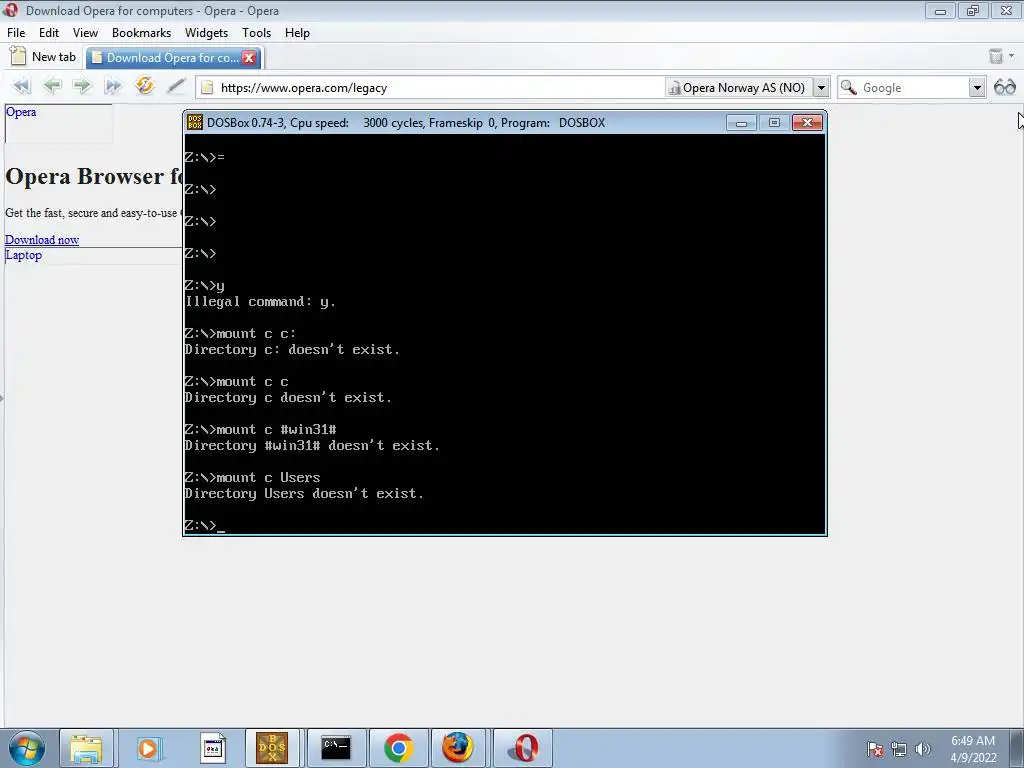Screen dimensions: 1024x768
Task: Open Windows Explorer from taskbar
Action: (x=86, y=748)
